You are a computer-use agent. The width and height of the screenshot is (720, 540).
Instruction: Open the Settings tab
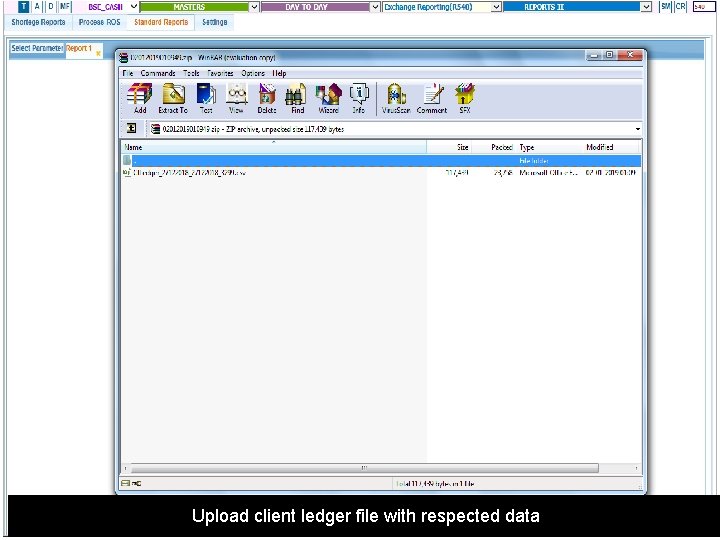[214, 22]
